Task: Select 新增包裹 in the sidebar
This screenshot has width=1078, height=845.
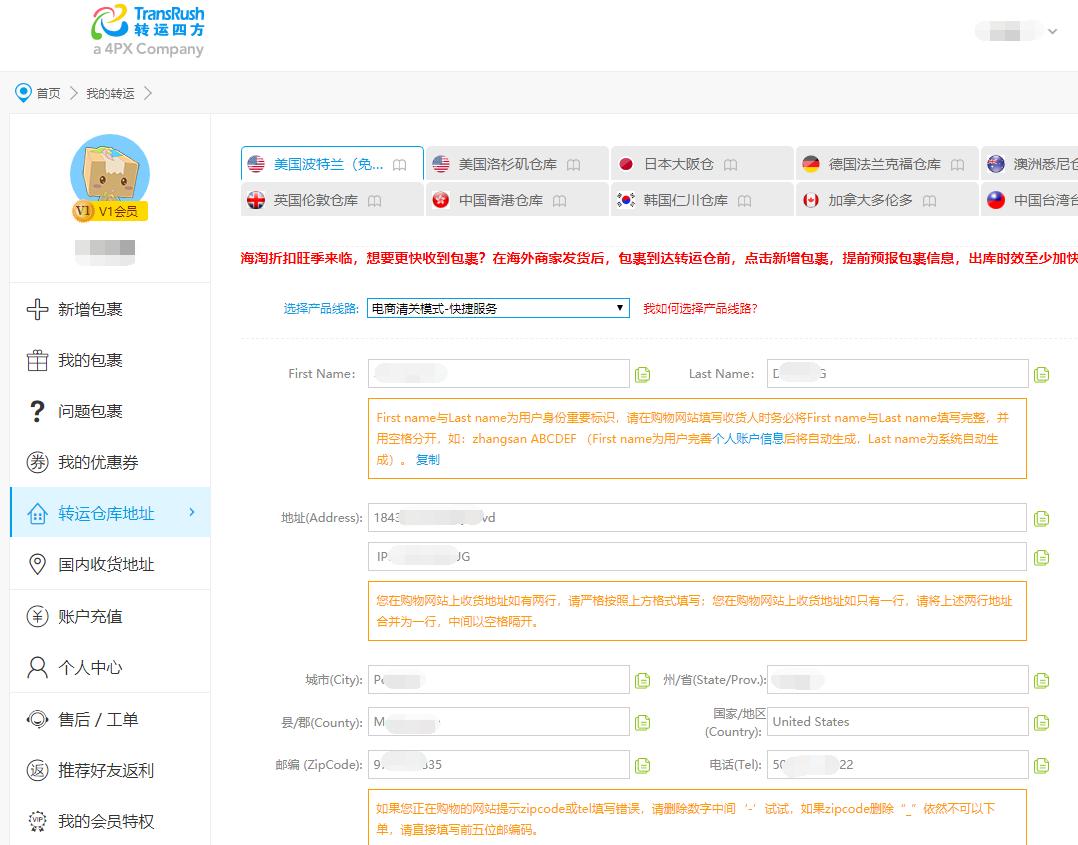Action: (x=89, y=309)
